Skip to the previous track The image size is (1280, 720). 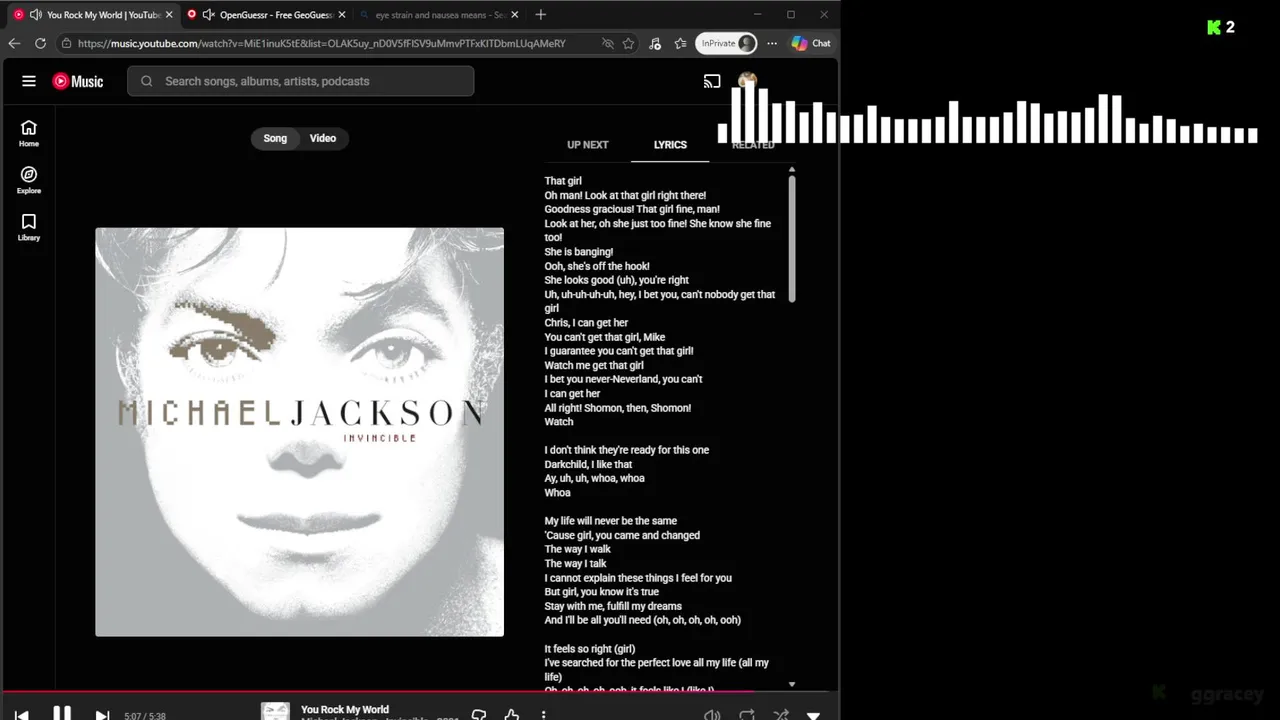[x=21, y=715]
